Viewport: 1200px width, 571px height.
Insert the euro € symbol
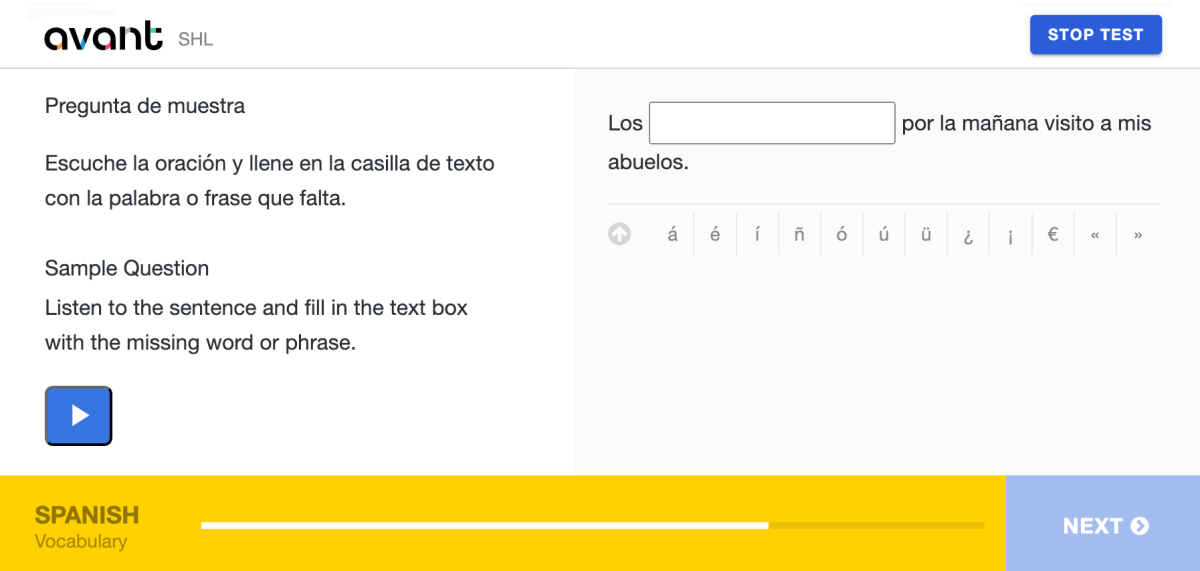[x=1053, y=234]
